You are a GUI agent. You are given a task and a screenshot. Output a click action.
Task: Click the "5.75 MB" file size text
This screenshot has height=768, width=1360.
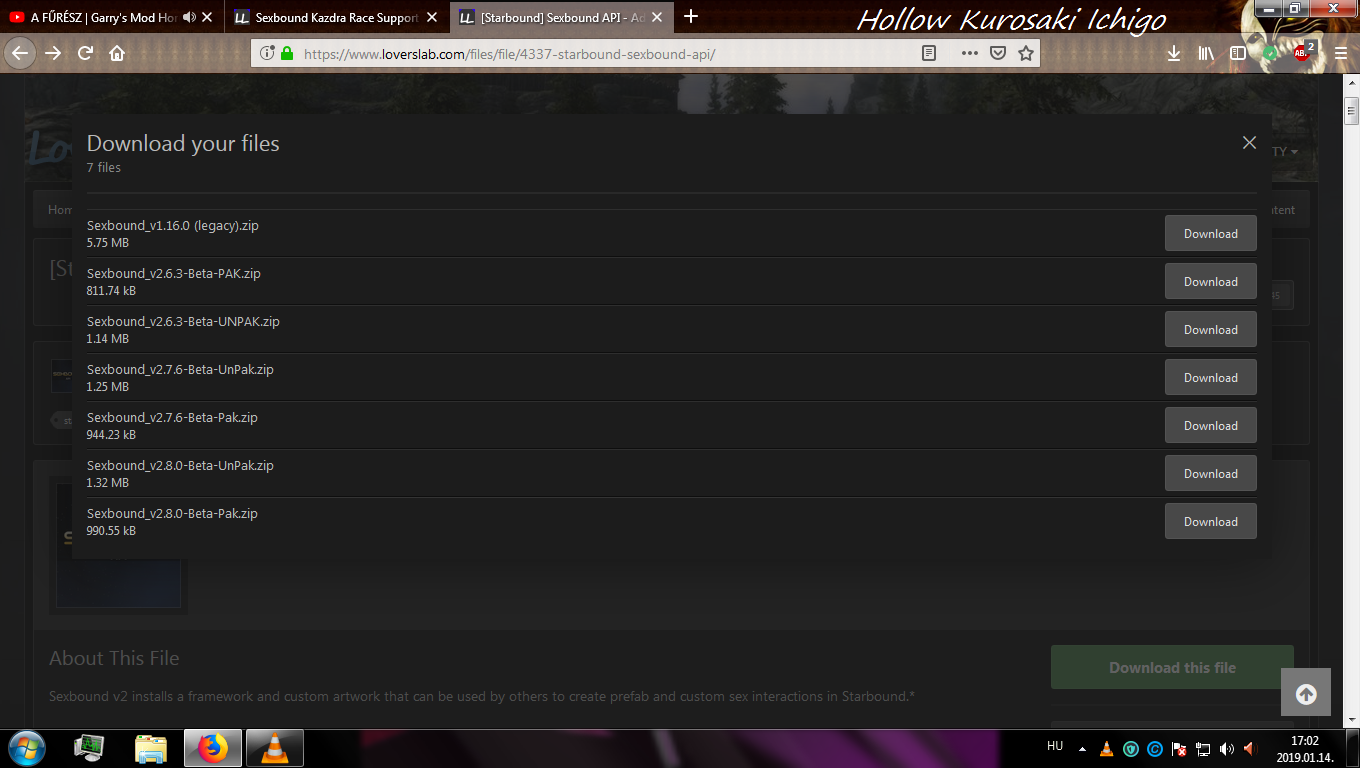(108, 243)
